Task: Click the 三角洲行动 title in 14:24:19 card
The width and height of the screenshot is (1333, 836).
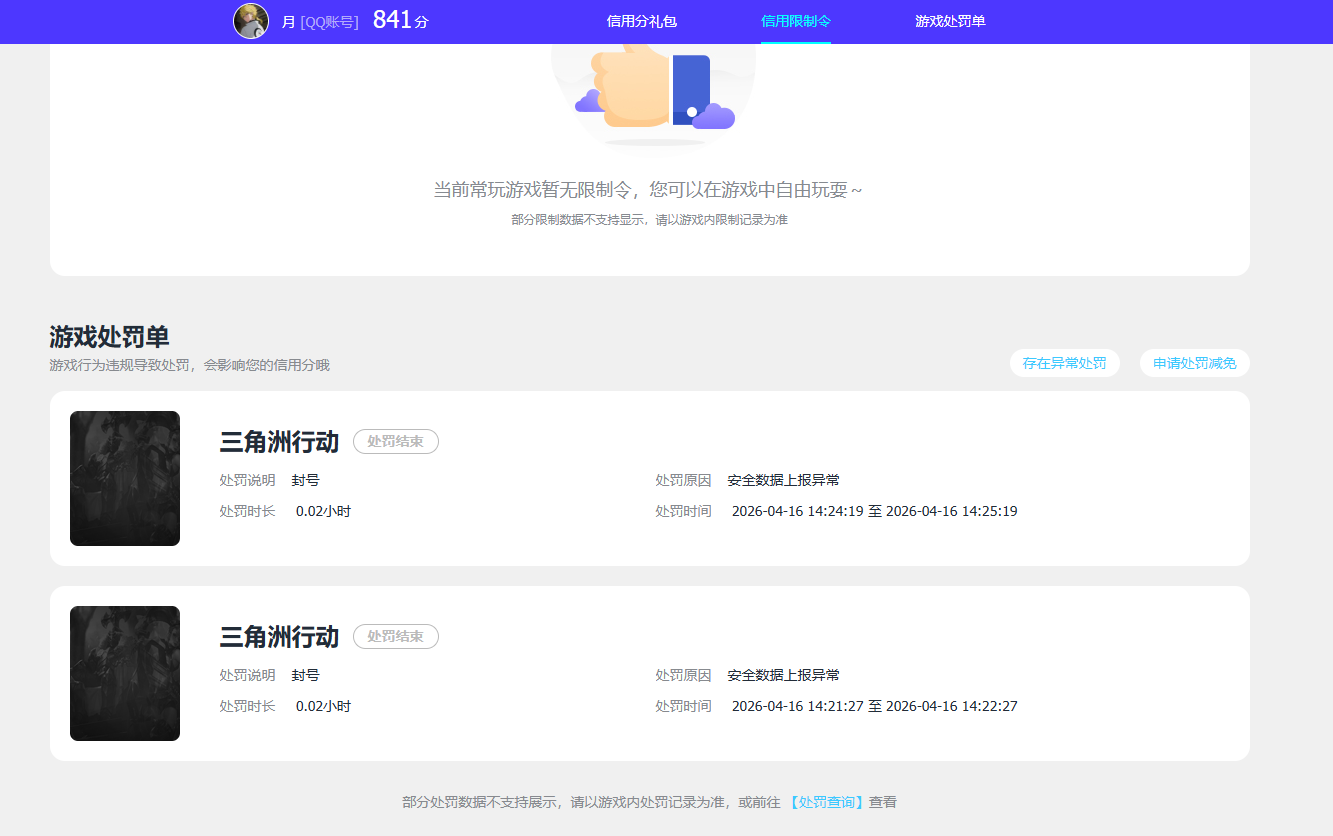Action: (279, 442)
